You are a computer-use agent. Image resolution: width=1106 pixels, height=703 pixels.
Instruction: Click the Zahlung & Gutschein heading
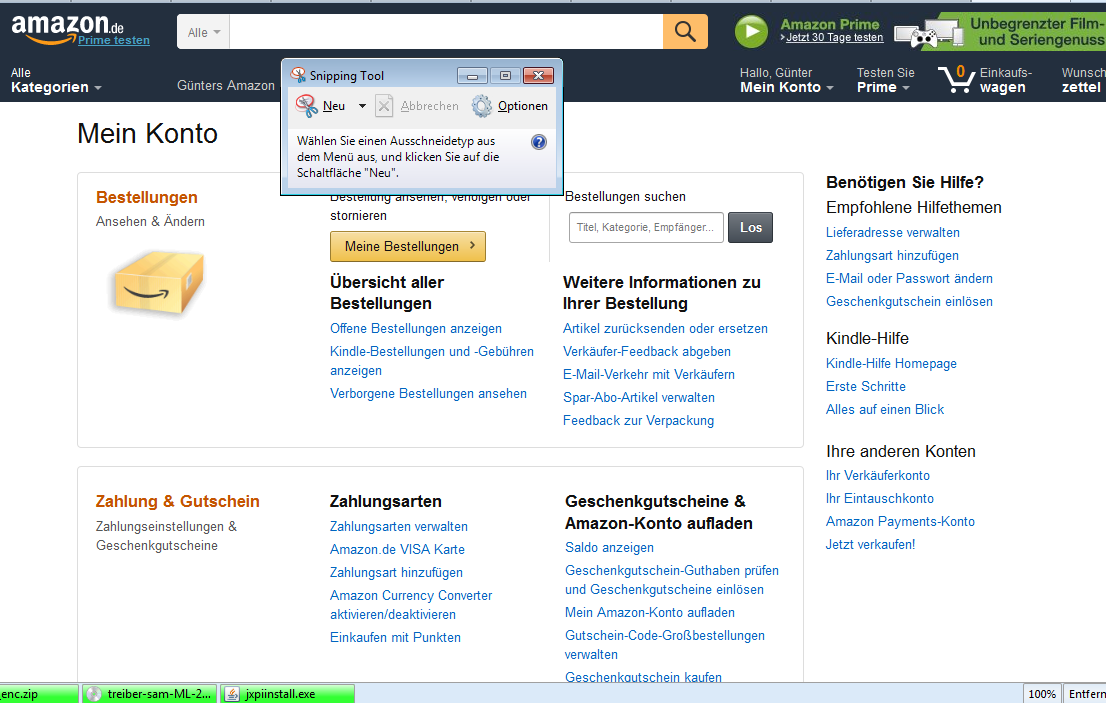click(178, 501)
